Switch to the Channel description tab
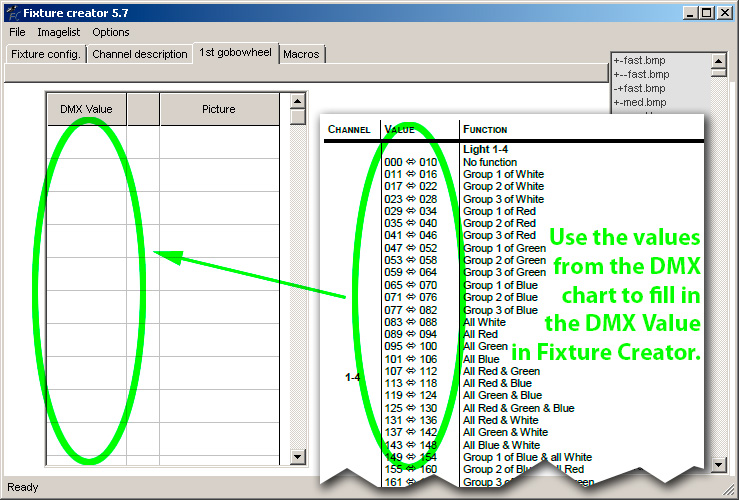The height and width of the screenshot is (500, 739). click(x=140, y=54)
